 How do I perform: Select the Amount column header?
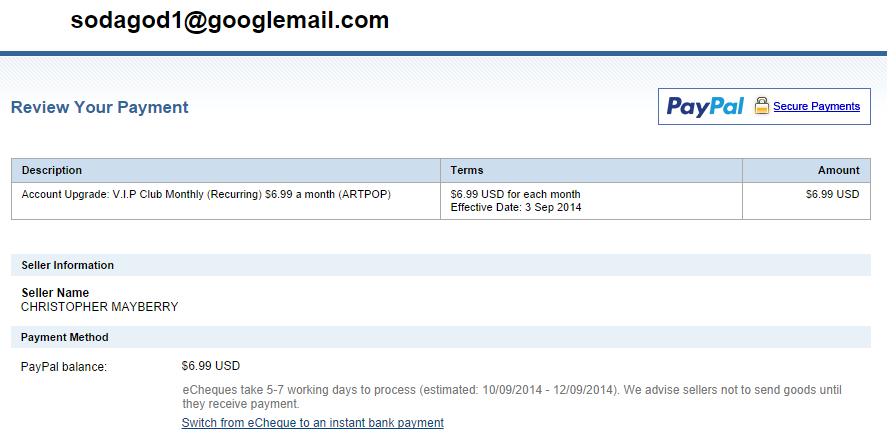[838, 170]
